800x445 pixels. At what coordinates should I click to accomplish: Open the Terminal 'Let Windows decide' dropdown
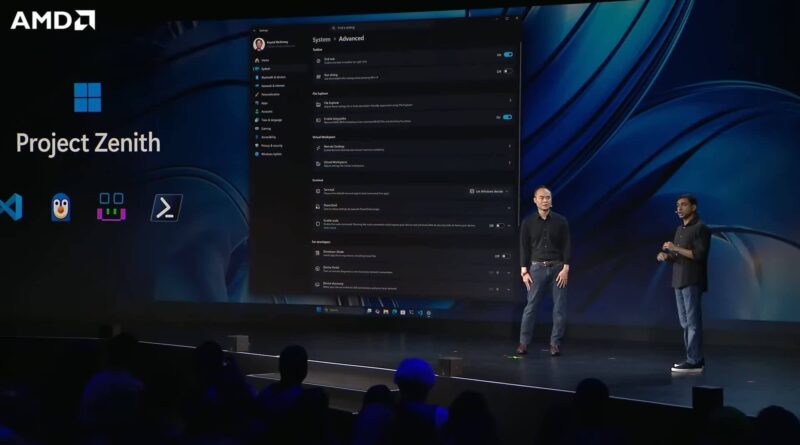(489, 191)
